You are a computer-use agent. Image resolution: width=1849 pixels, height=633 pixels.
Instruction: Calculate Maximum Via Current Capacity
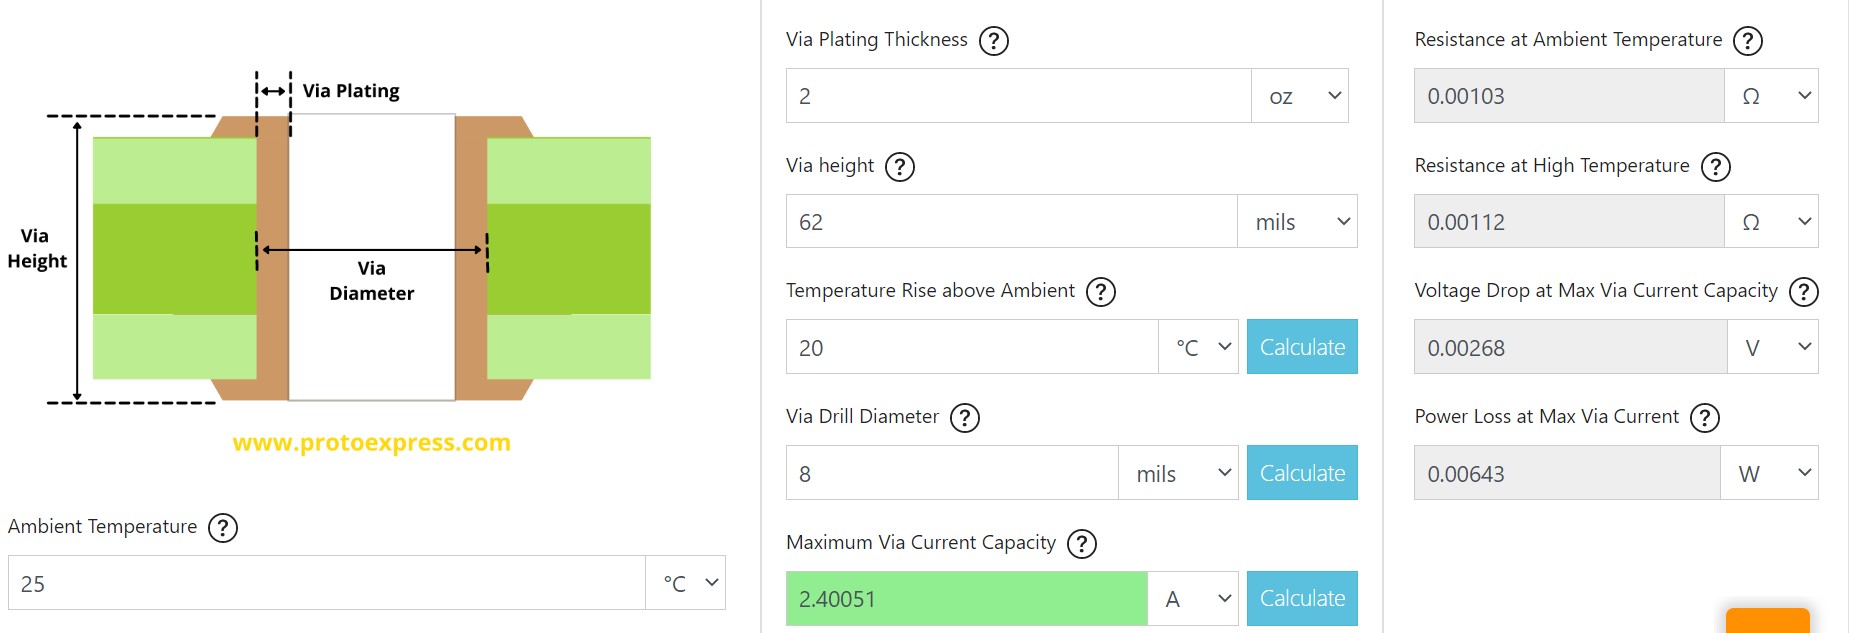click(1302, 598)
